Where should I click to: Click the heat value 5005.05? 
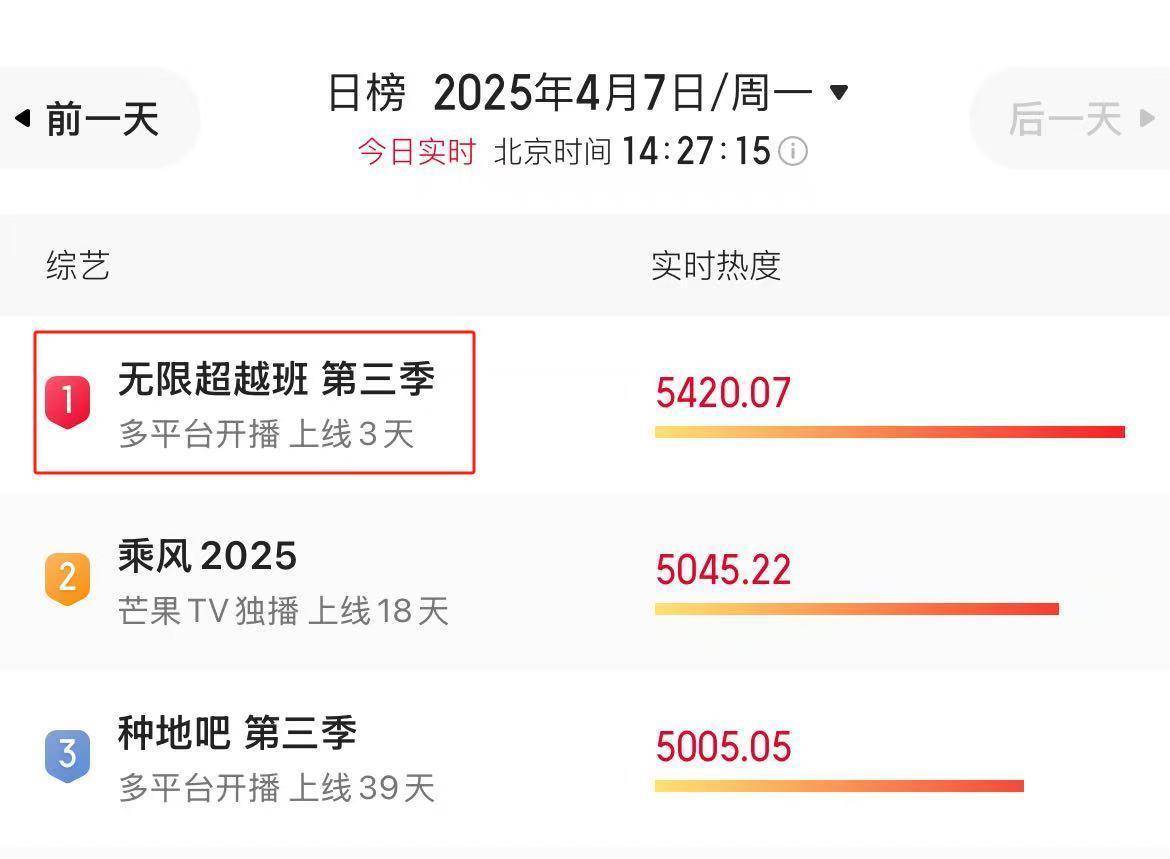pos(723,747)
